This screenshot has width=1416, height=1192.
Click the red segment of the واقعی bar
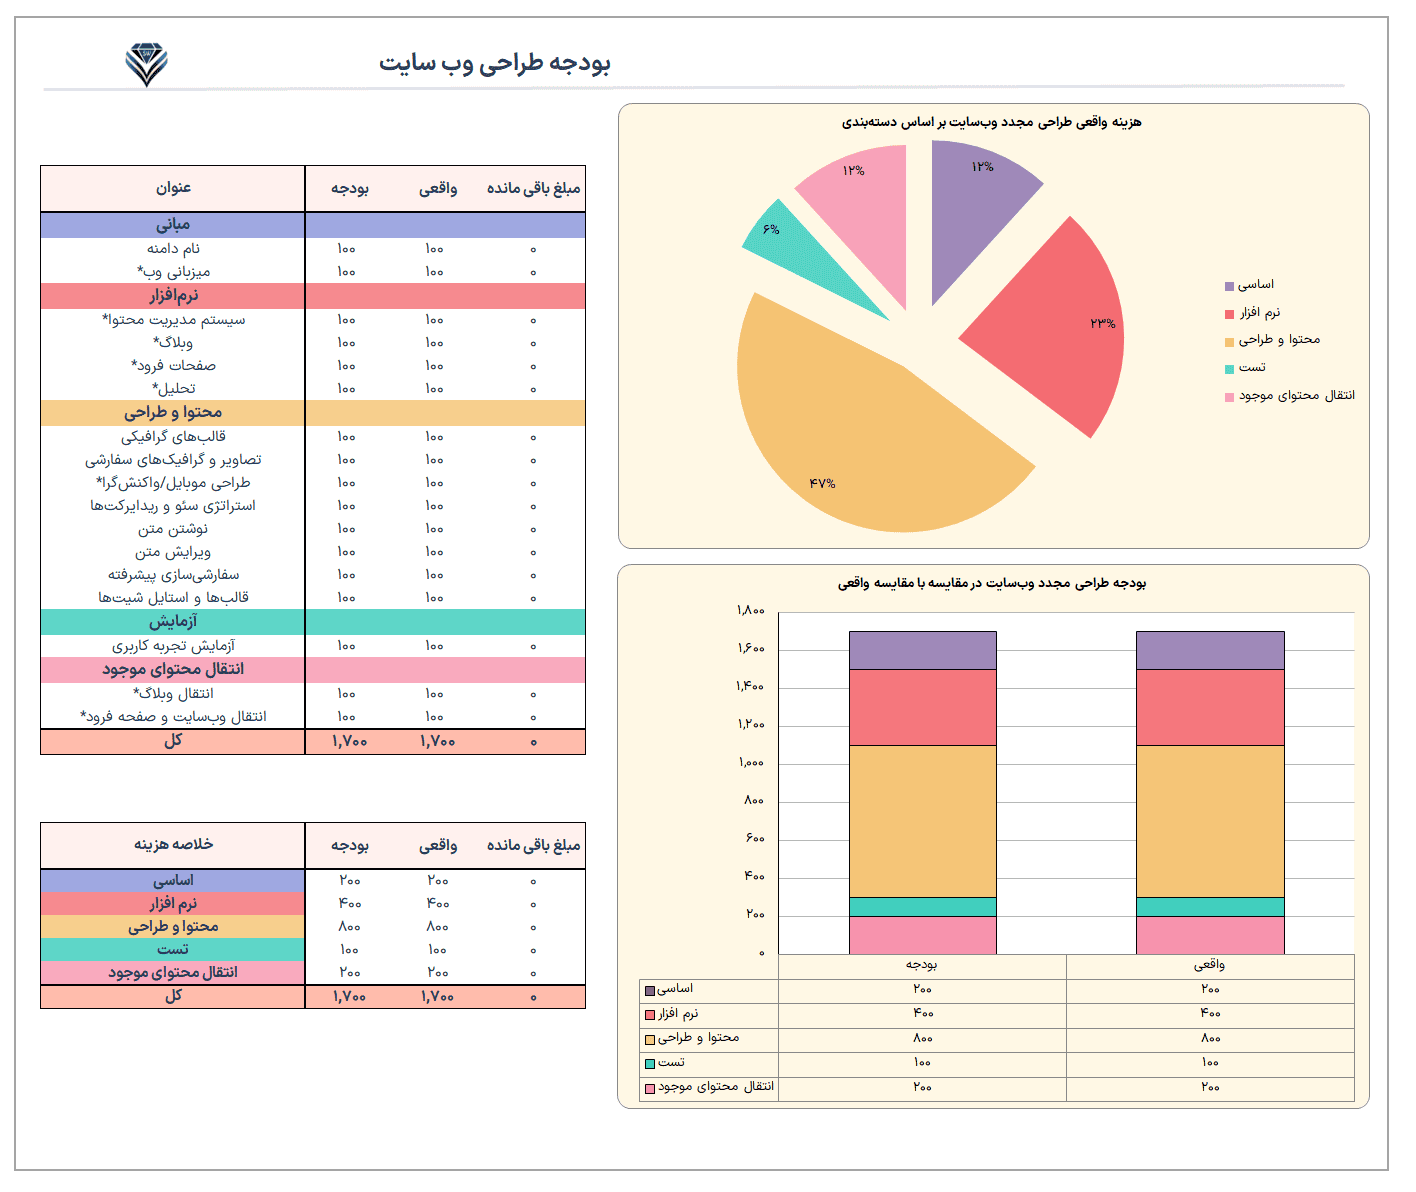coord(1210,707)
